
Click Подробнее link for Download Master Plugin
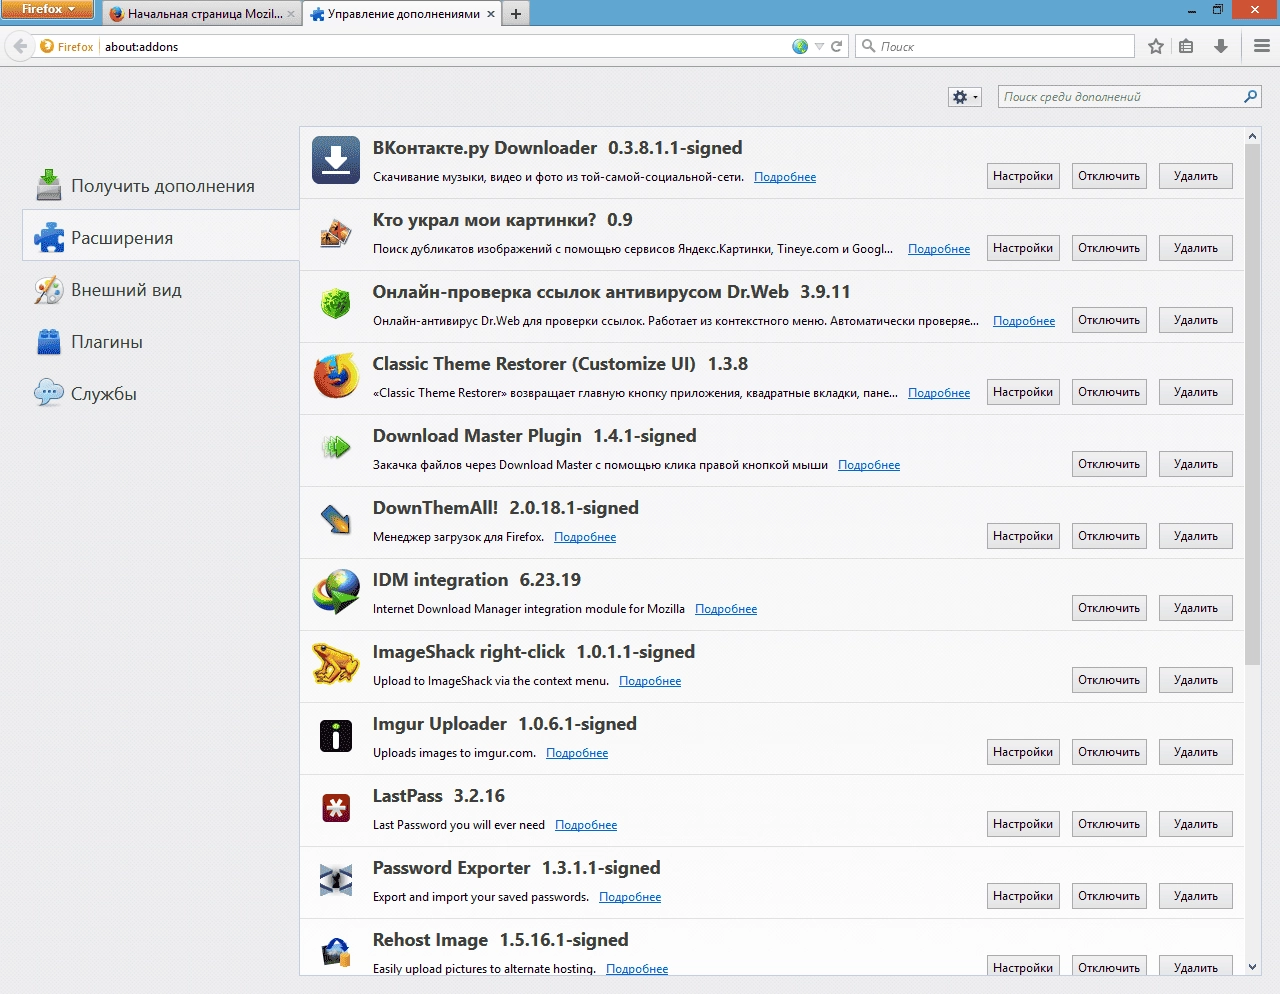click(x=869, y=465)
